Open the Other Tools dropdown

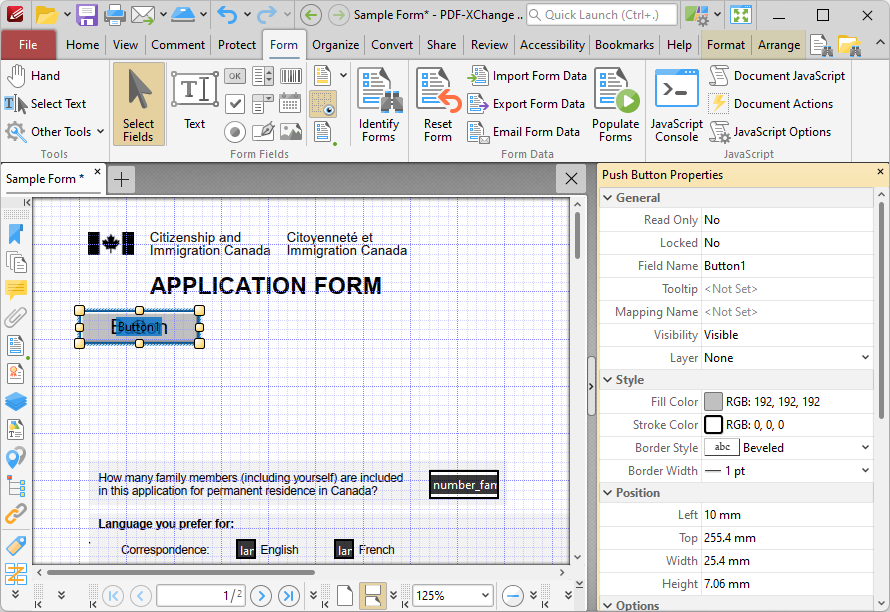pyautogui.click(x=54, y=132)
